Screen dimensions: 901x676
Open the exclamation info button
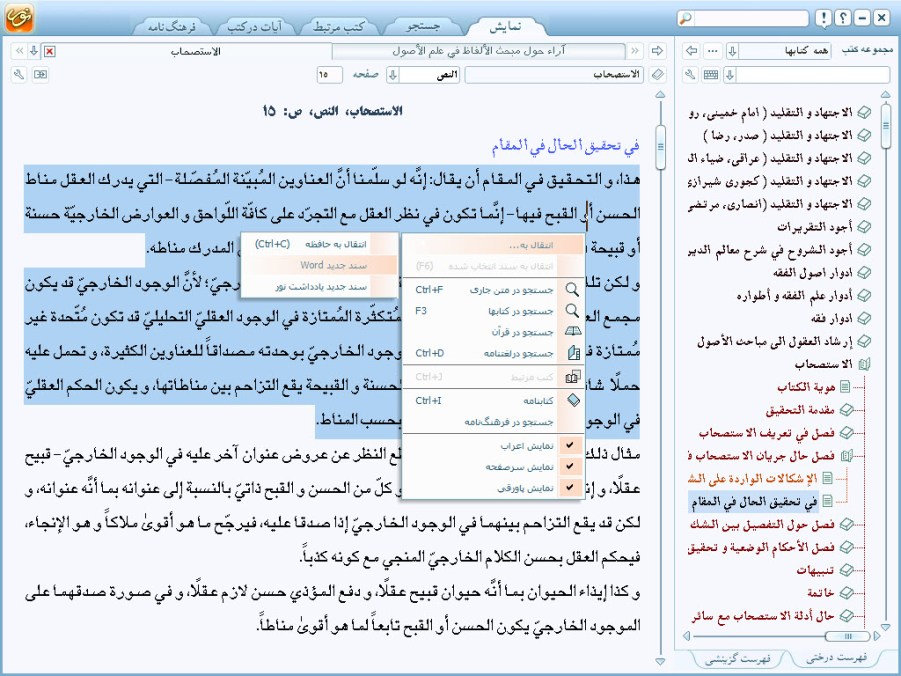point(824,18)
